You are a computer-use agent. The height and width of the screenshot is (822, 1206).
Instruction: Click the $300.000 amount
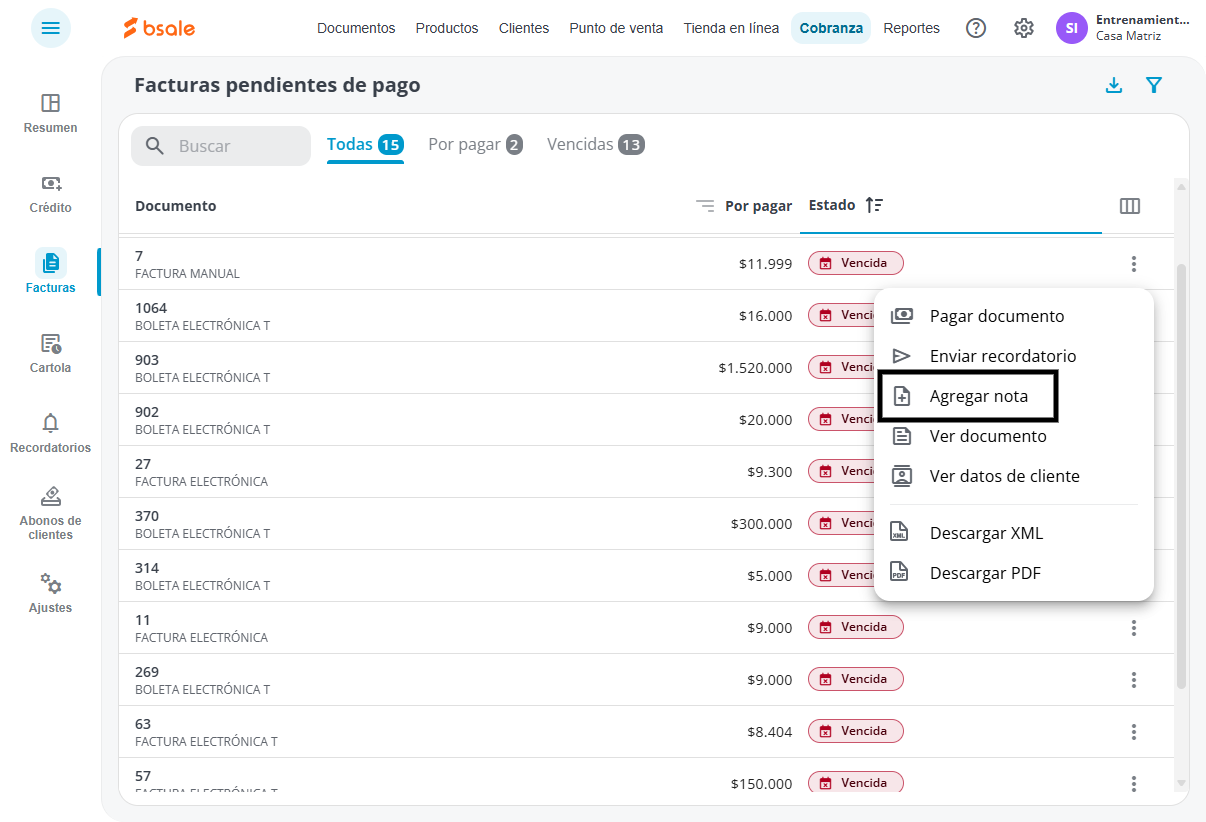click(x=761, y=524)
